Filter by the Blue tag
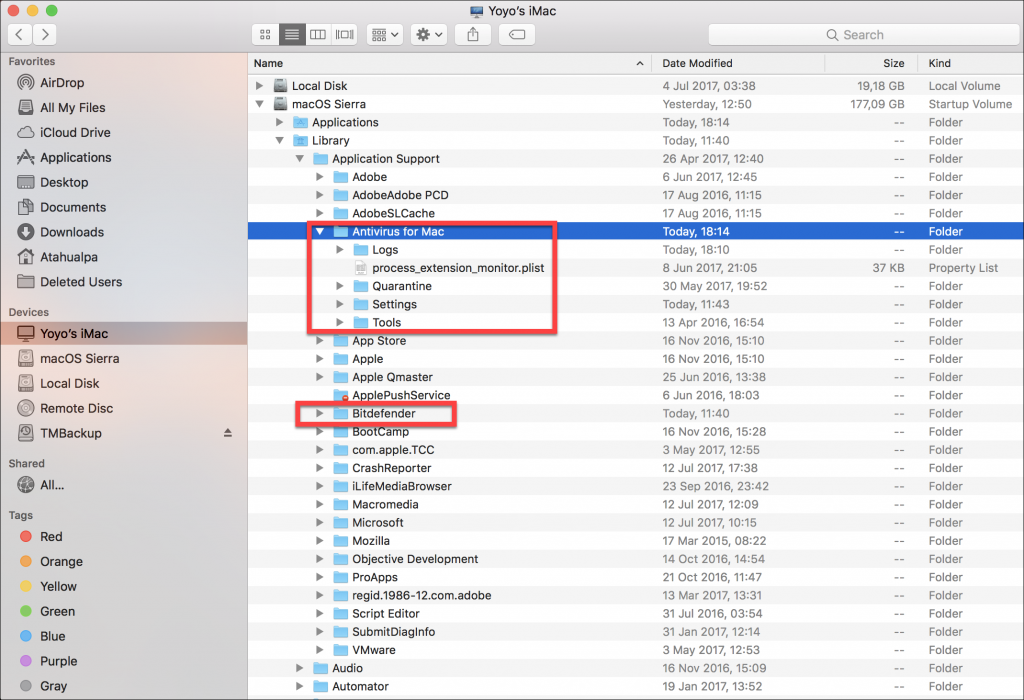 [x=52, y=636]
